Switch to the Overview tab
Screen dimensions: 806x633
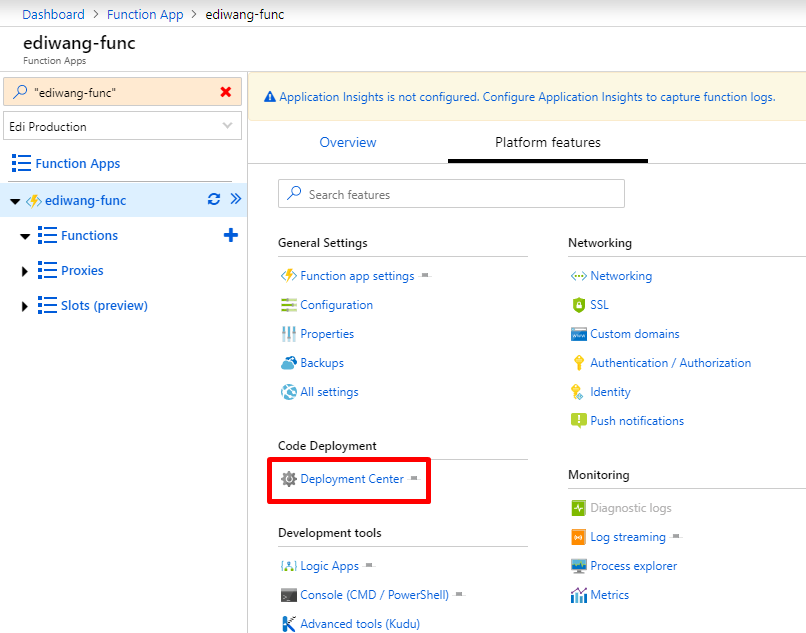(348, 142)
